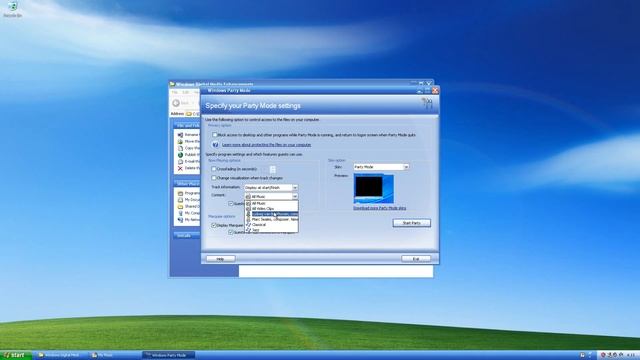
Task: Open learn more about protecting files link
Action: (266, 145)
